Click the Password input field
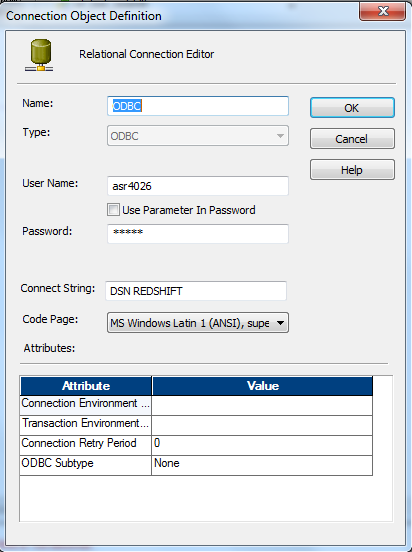The height and width of the screenshot is (552, 412). point(198,233)
